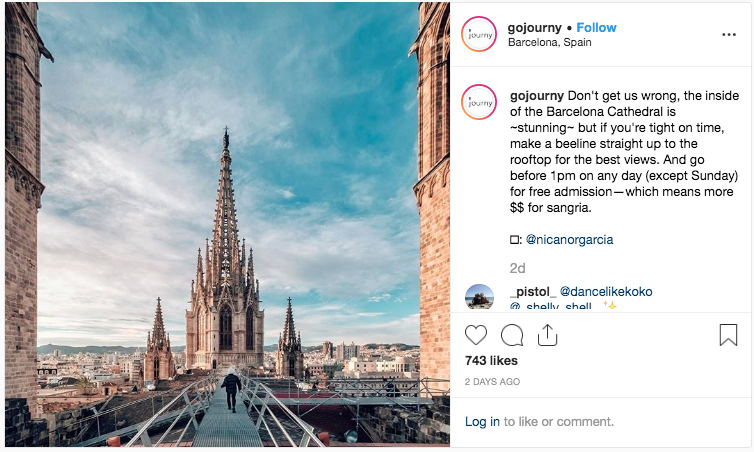Open the @dancelikekoko mention

[606, 291]
